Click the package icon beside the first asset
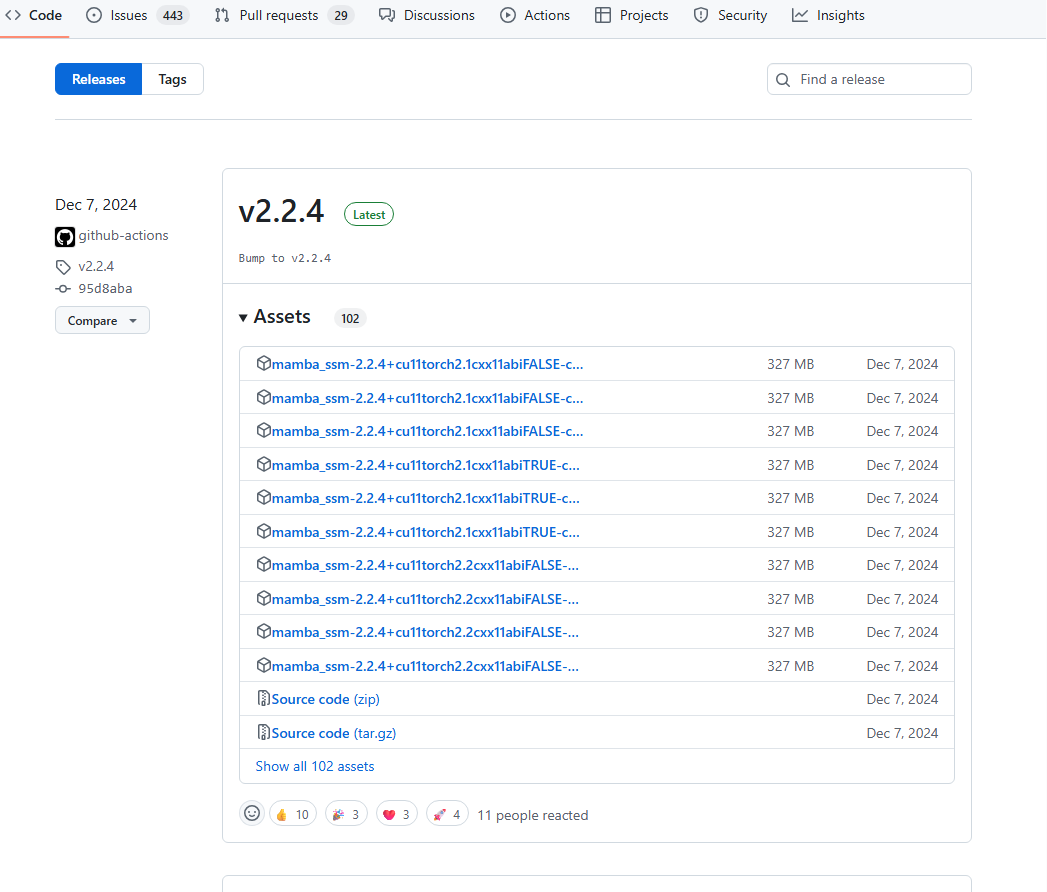Screen dimensions: 1047x892 click(x=263, y=363)
